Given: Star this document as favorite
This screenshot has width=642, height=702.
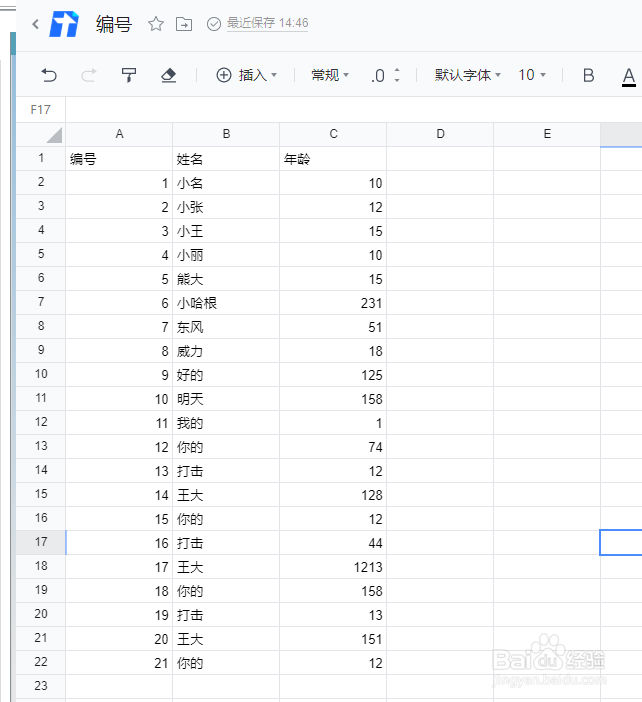Looking at the screenshot, I should pyautogui.click(x=155, y=24).
